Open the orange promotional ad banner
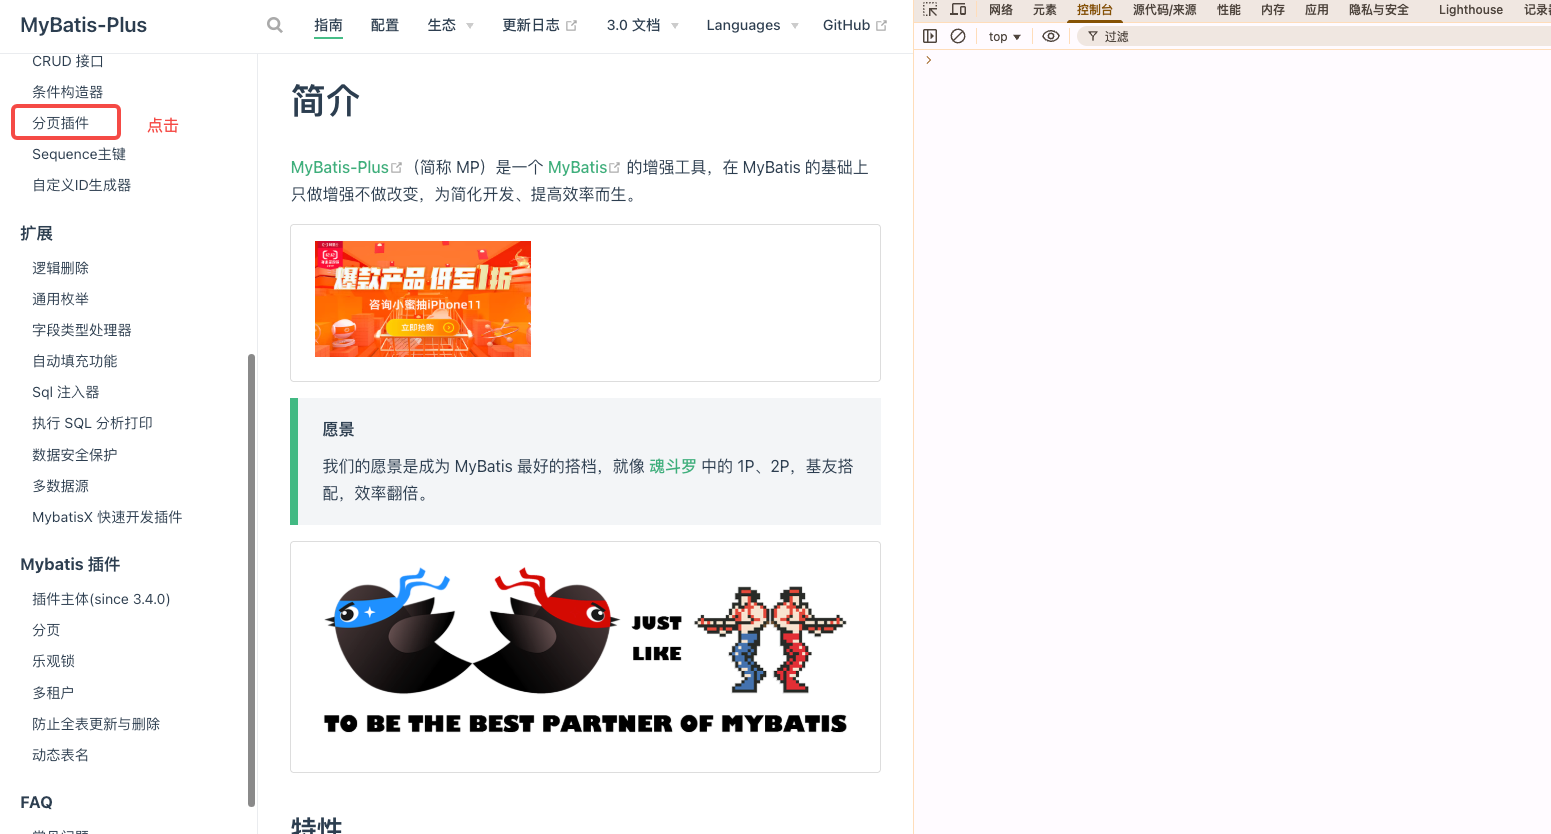1551x834 pixels. coord(423,299)
